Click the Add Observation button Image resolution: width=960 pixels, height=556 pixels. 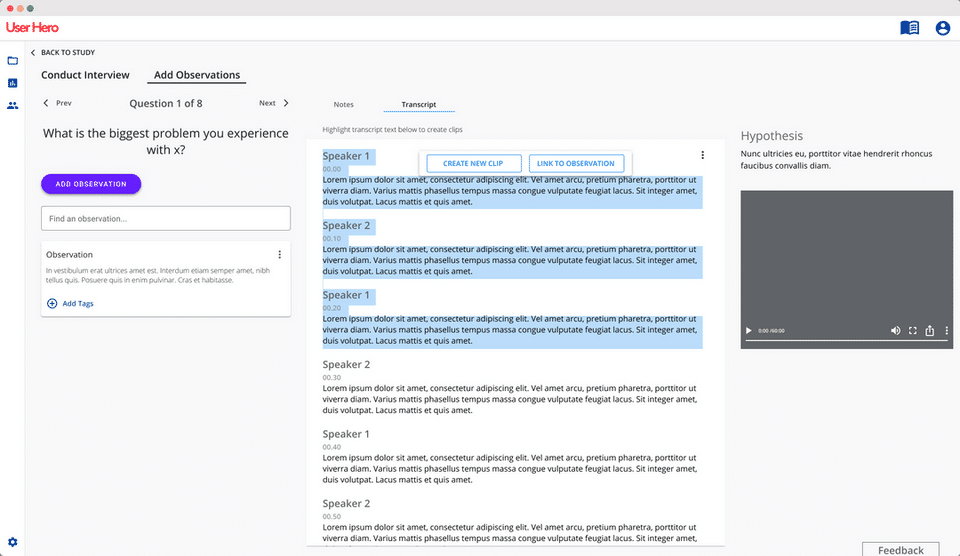91,184
